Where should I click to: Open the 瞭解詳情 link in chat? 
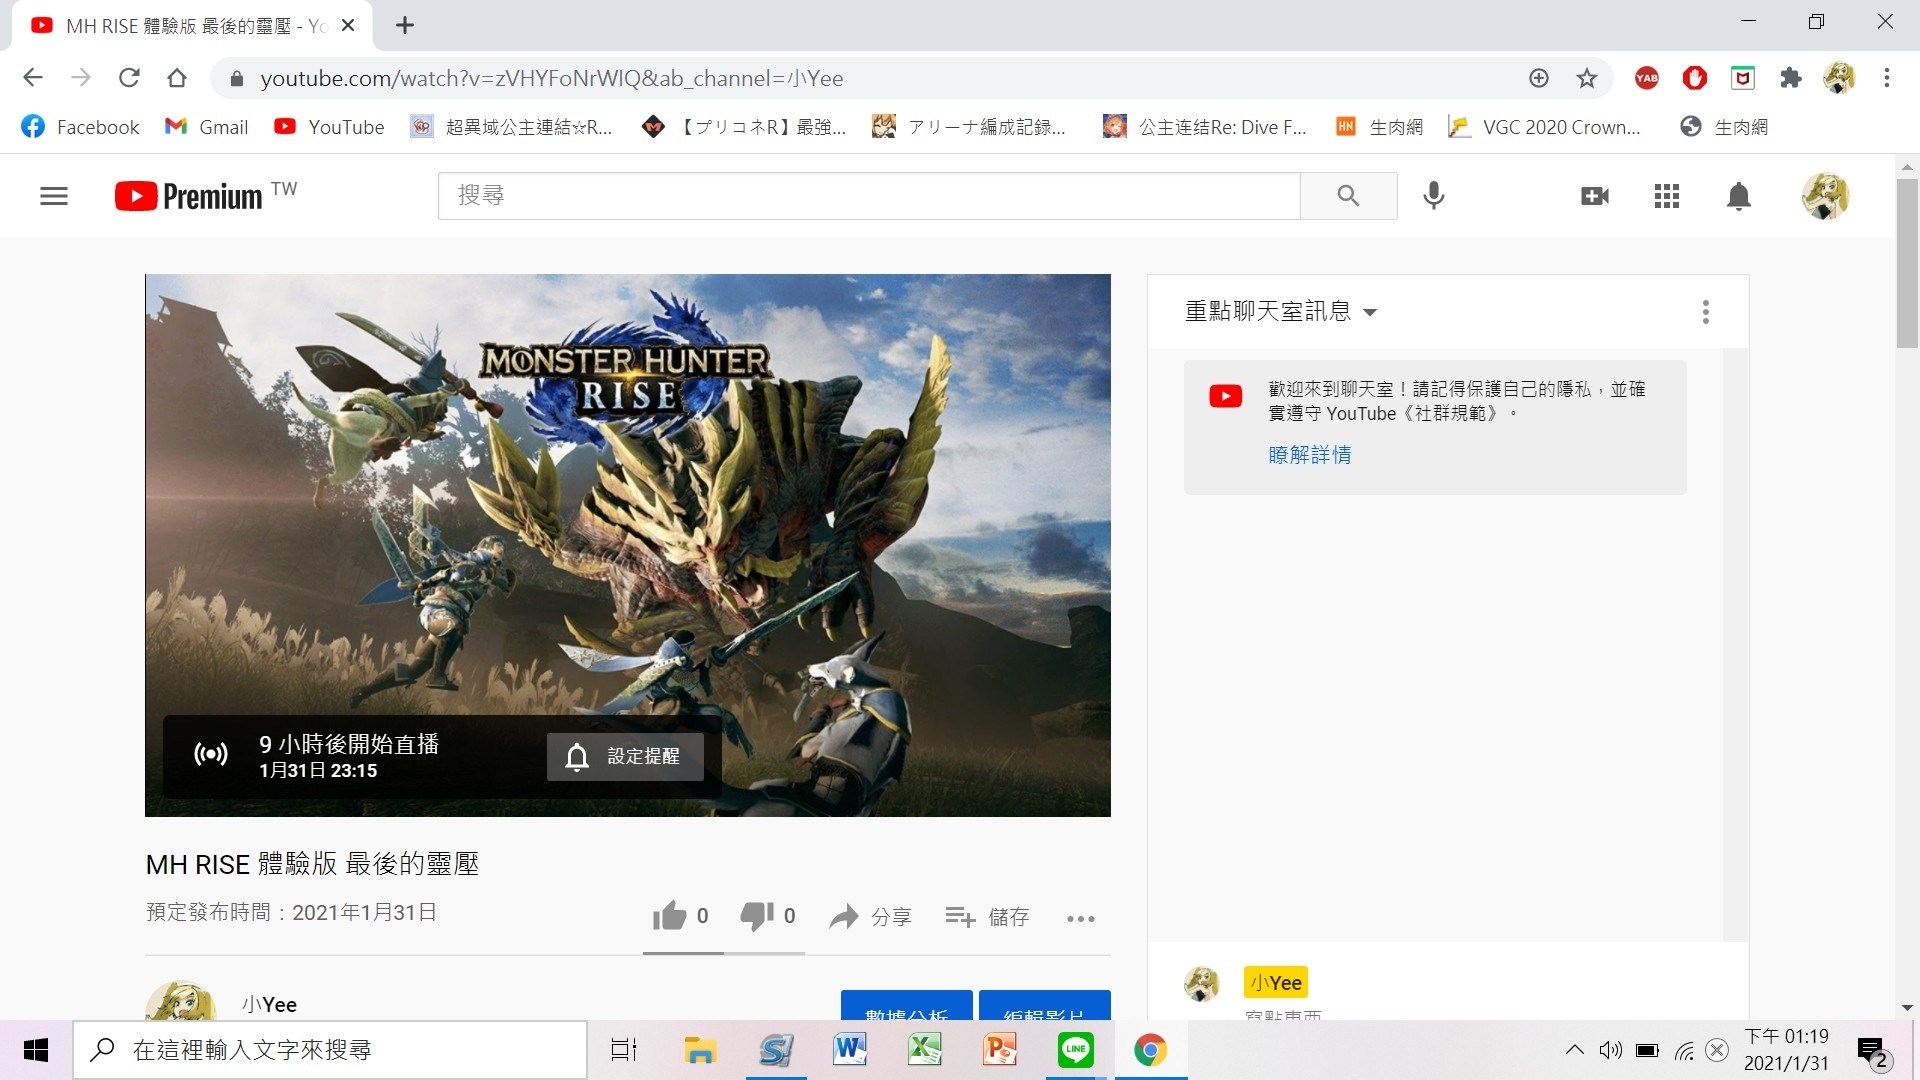coord(1310,455)
